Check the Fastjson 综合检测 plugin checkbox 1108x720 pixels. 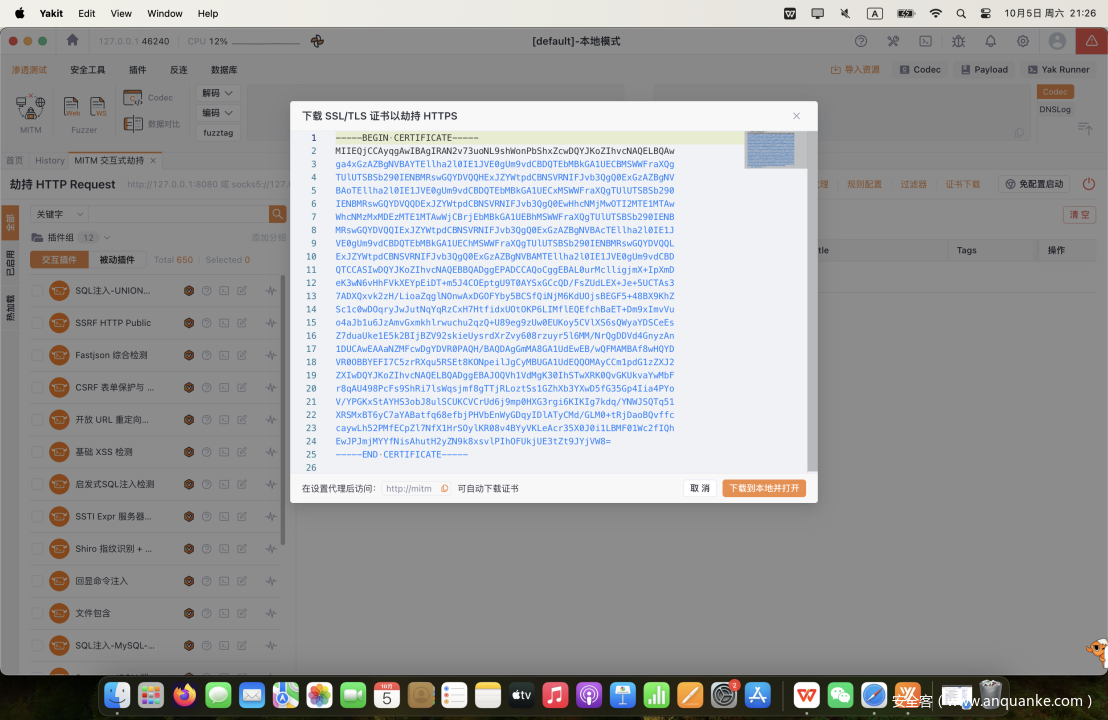37,355
